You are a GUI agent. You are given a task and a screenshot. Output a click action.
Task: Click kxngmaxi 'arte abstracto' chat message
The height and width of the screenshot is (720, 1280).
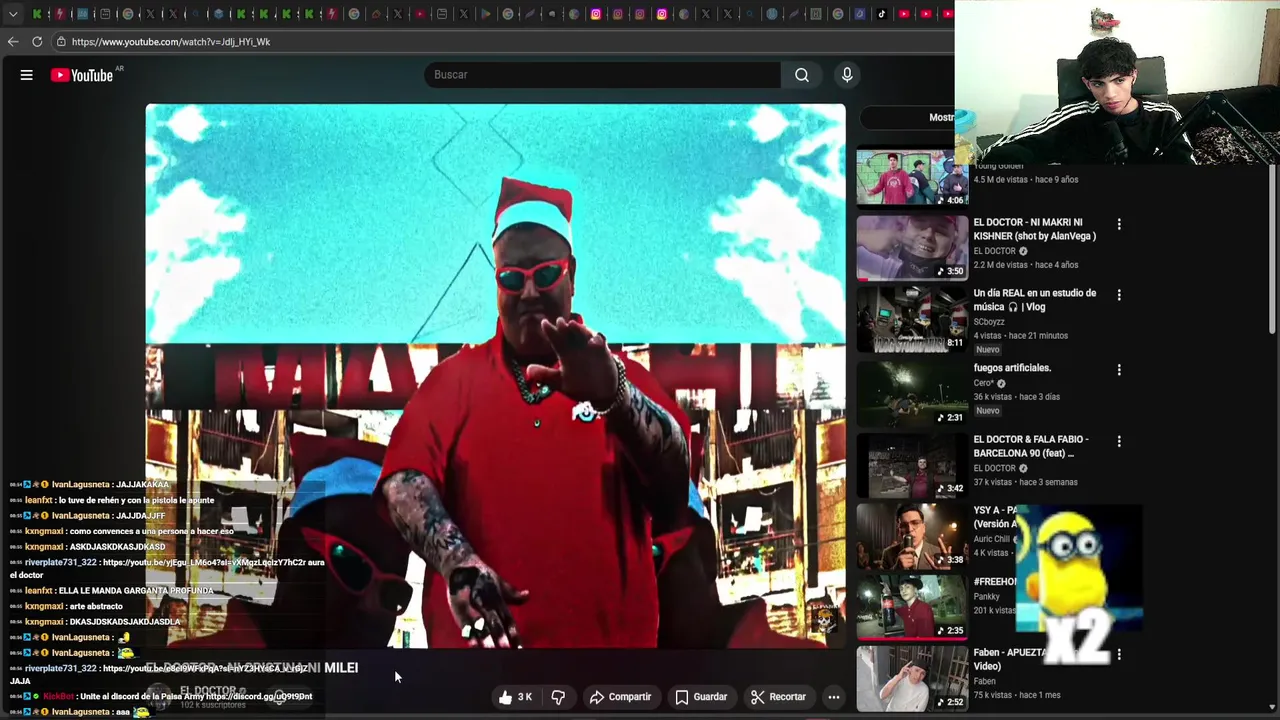74,606
